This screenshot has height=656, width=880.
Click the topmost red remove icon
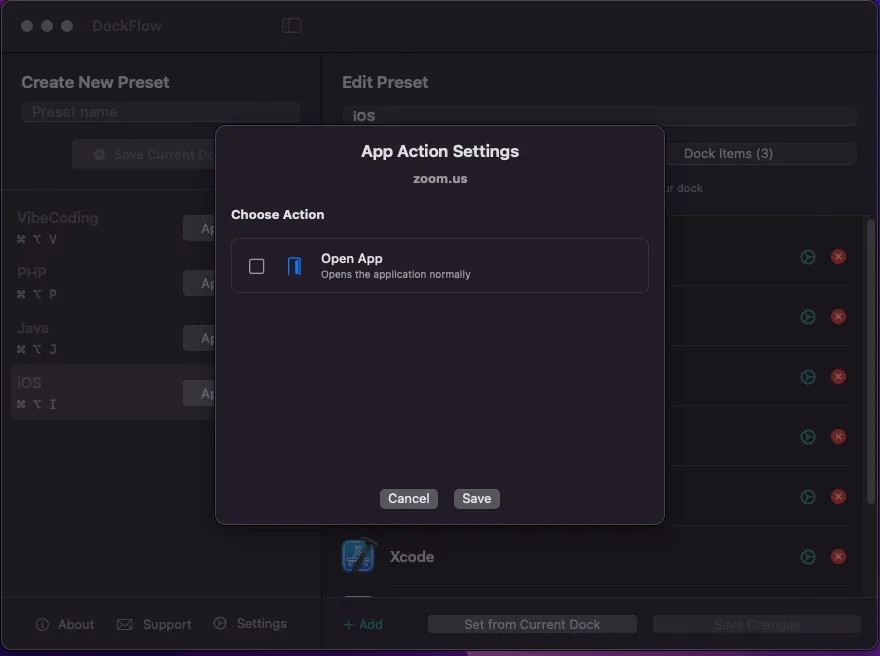tap(838, 256)
